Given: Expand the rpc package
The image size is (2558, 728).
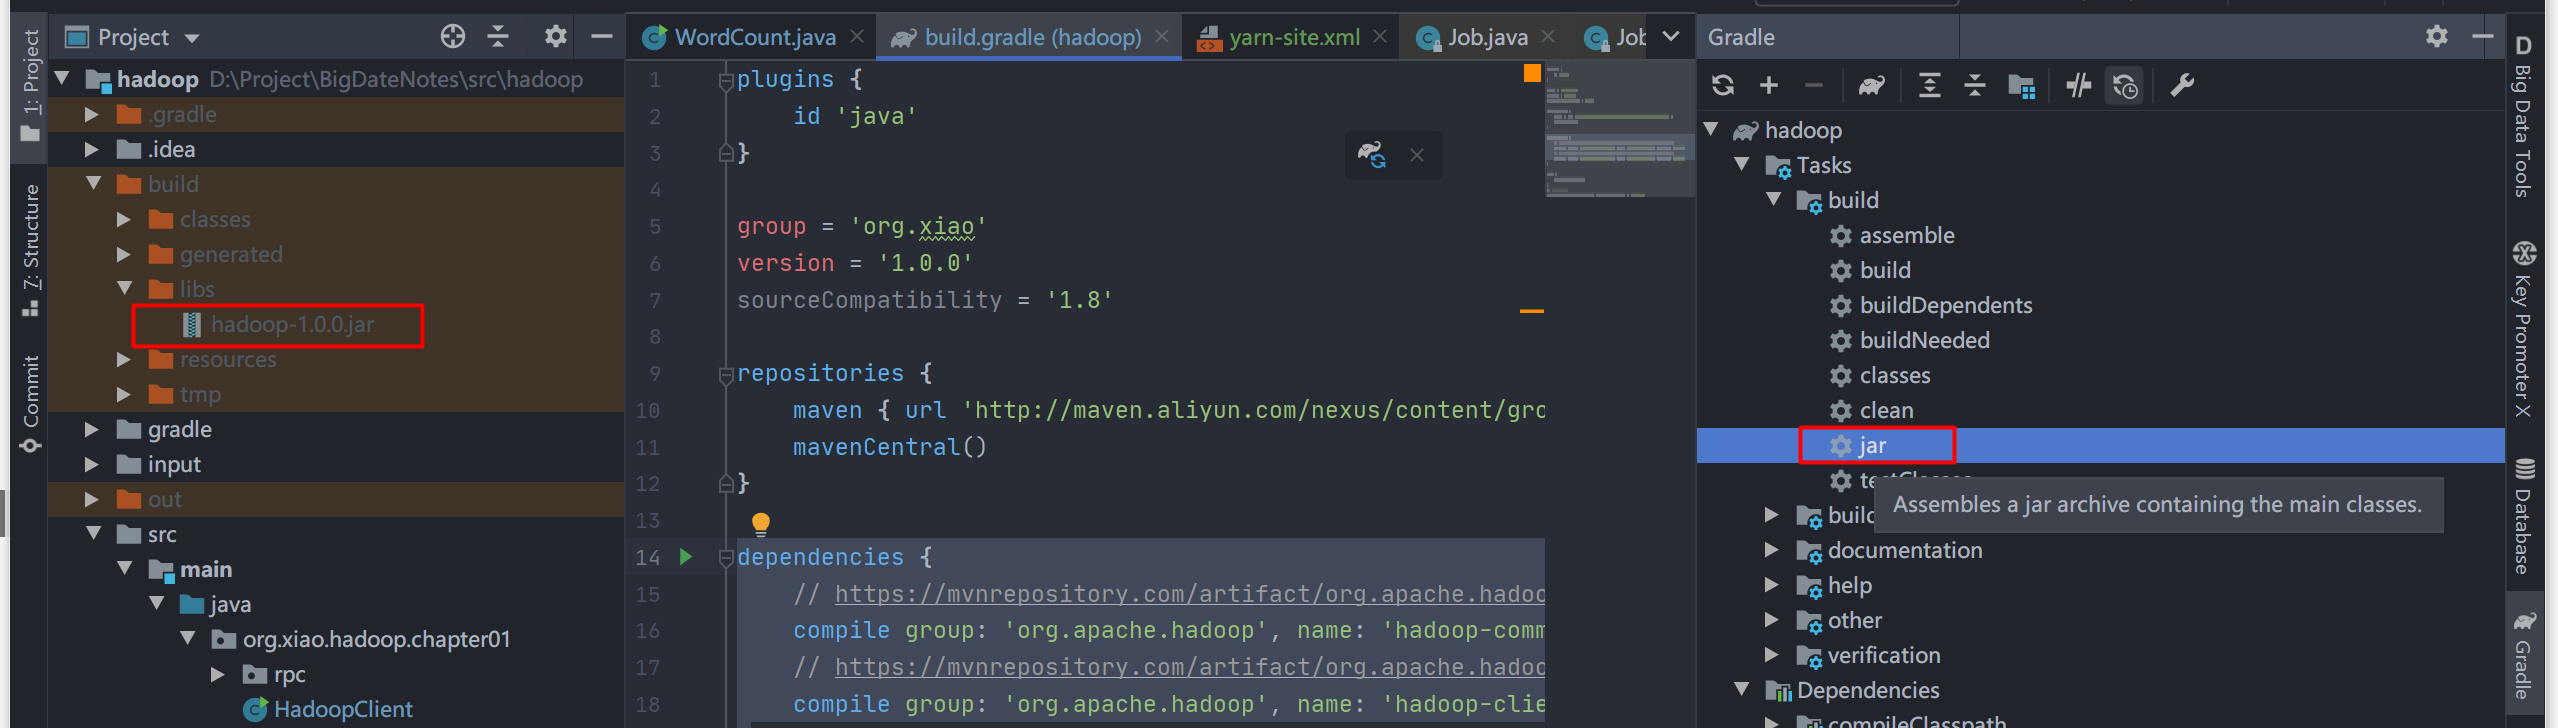Looking at the screenshot, I should 218,674.
